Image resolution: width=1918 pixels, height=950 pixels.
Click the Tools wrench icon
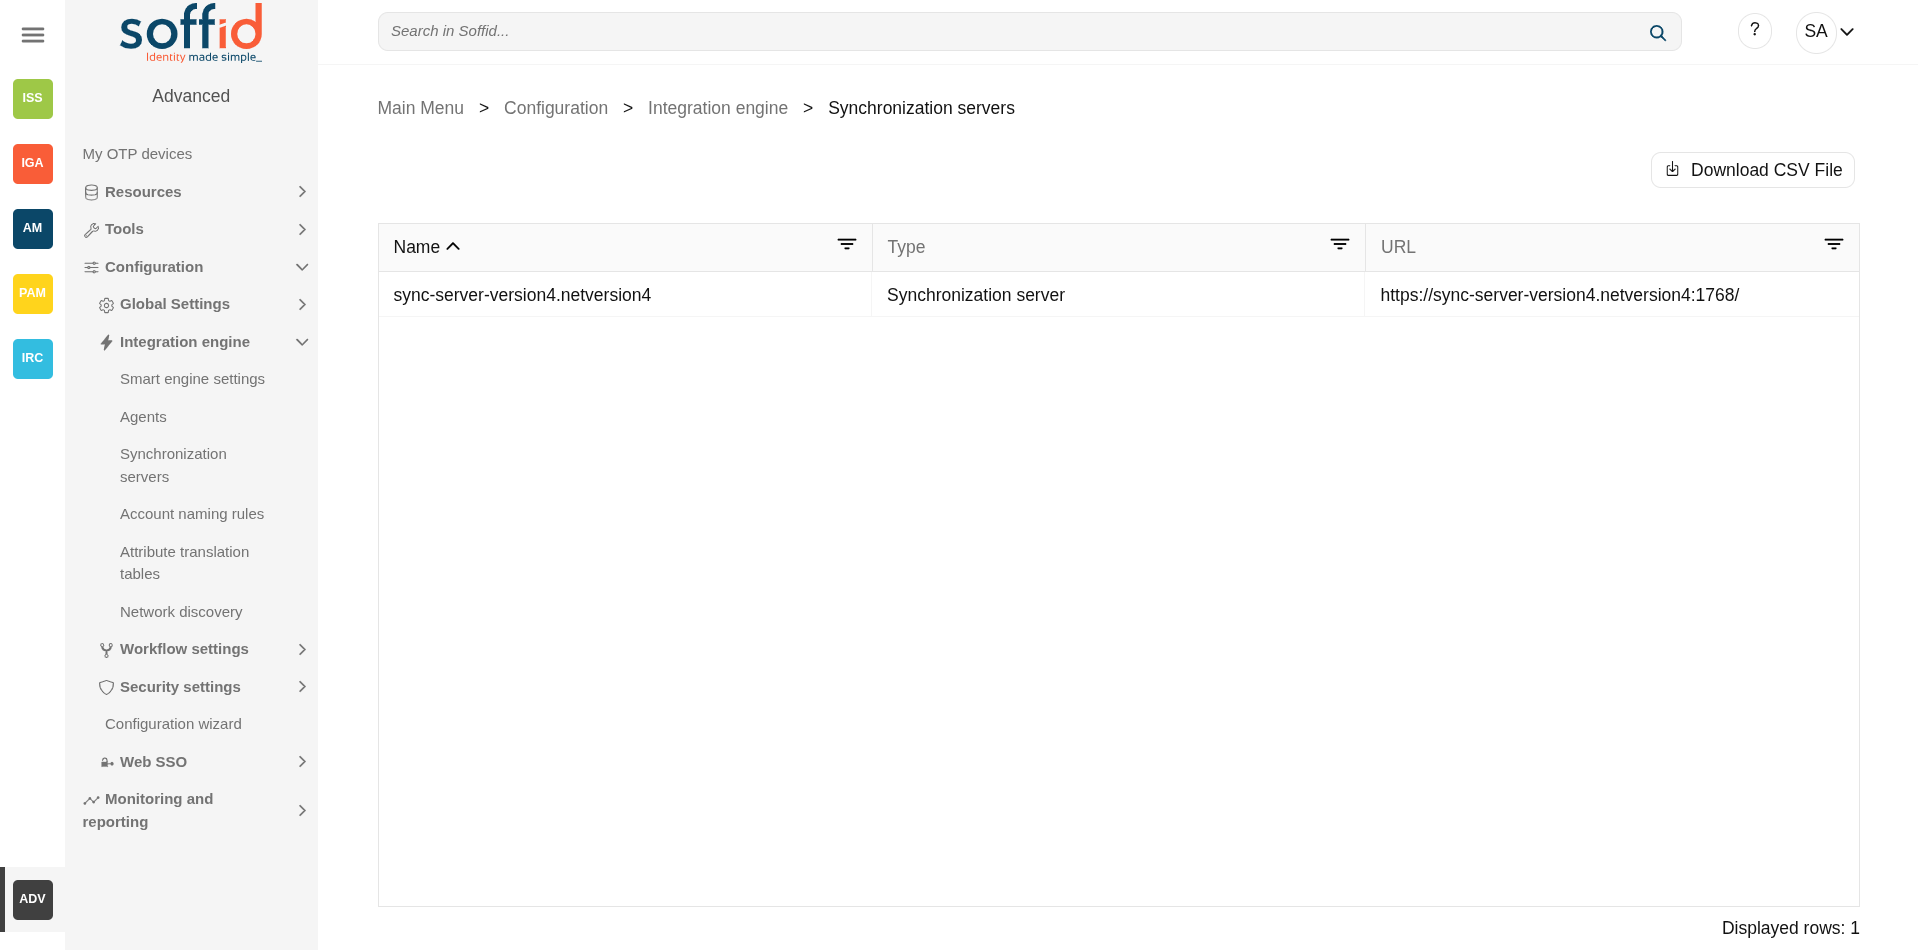(91, 230)
